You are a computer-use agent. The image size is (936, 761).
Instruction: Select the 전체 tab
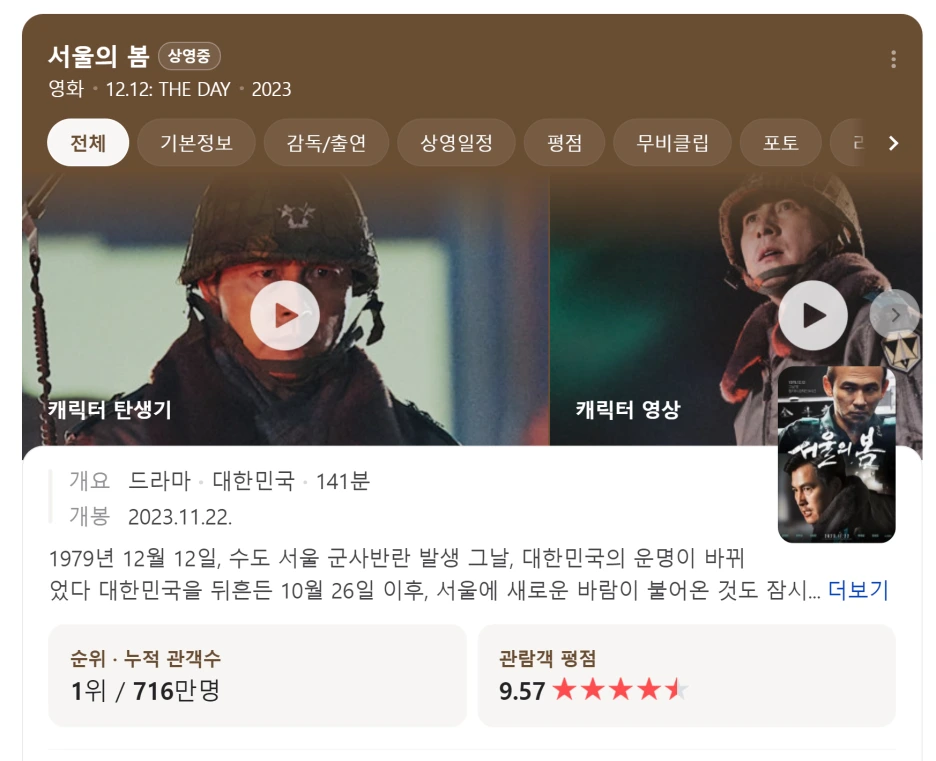click(x=88, y=143)
